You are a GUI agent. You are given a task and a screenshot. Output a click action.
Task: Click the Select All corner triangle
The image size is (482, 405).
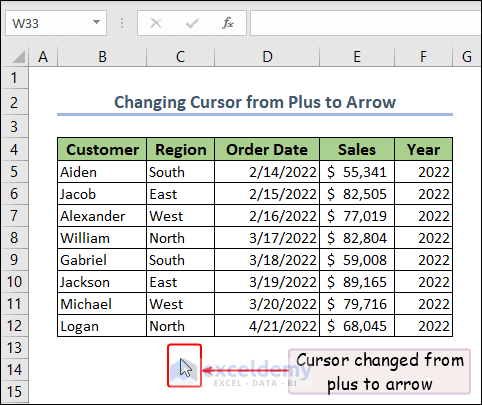coord(19,57)
